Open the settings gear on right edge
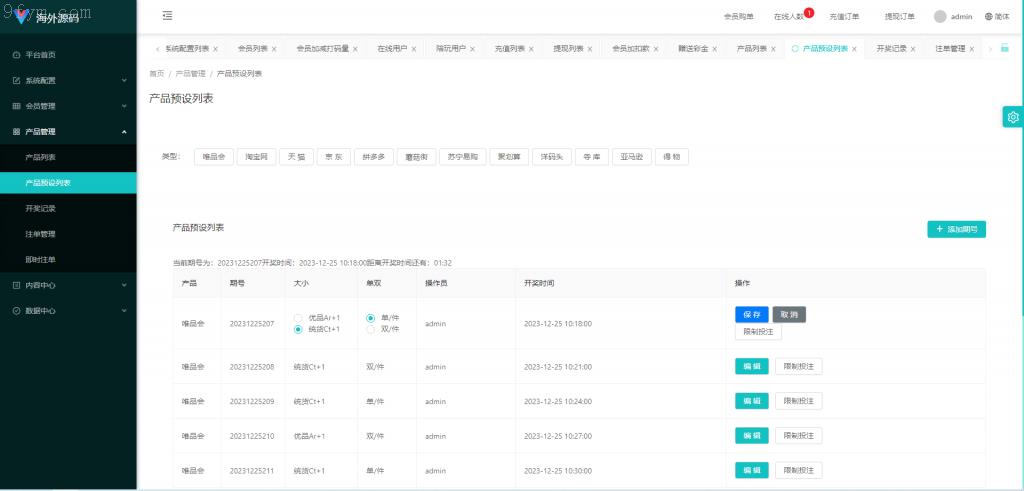 (x=1013, y=117)
